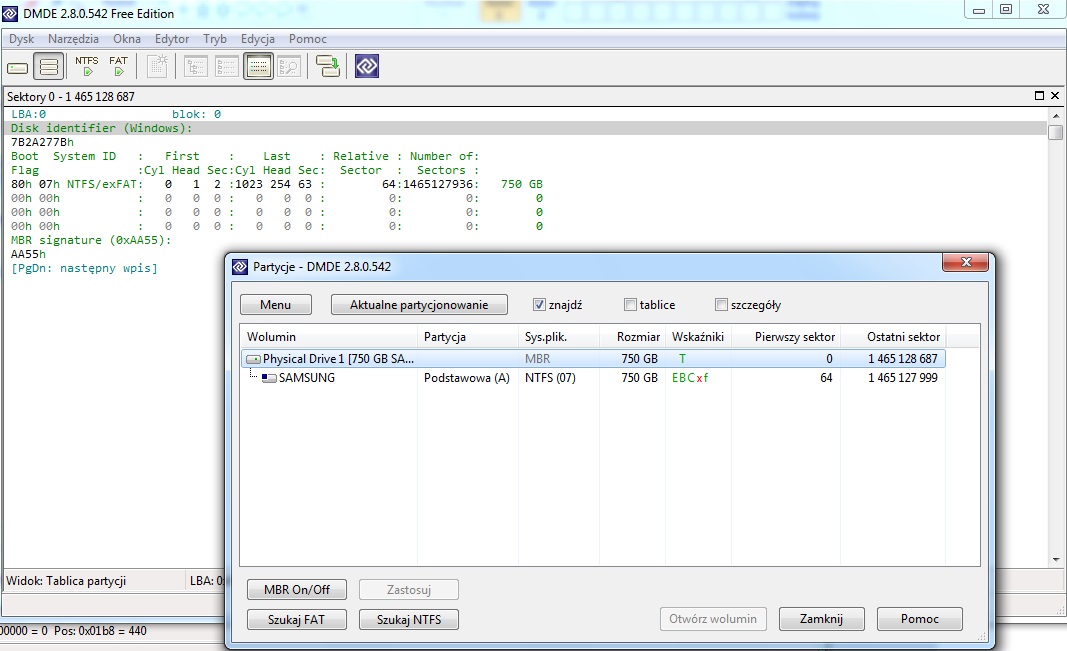Image resolution: width=1067 pixels, height=651 pixels.
Task: Open the Dysk menu
Action: [x=21, y=39]
